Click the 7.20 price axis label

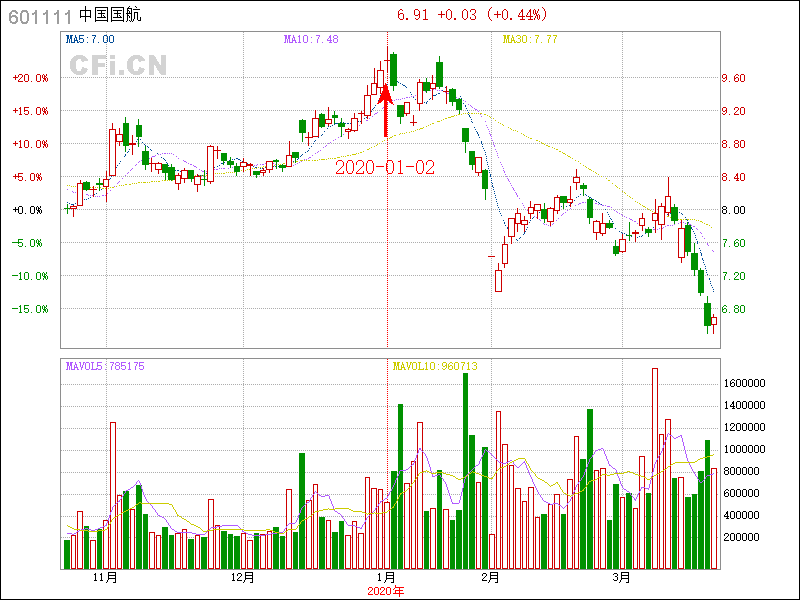pyautogui.click(x=733, y=276)
